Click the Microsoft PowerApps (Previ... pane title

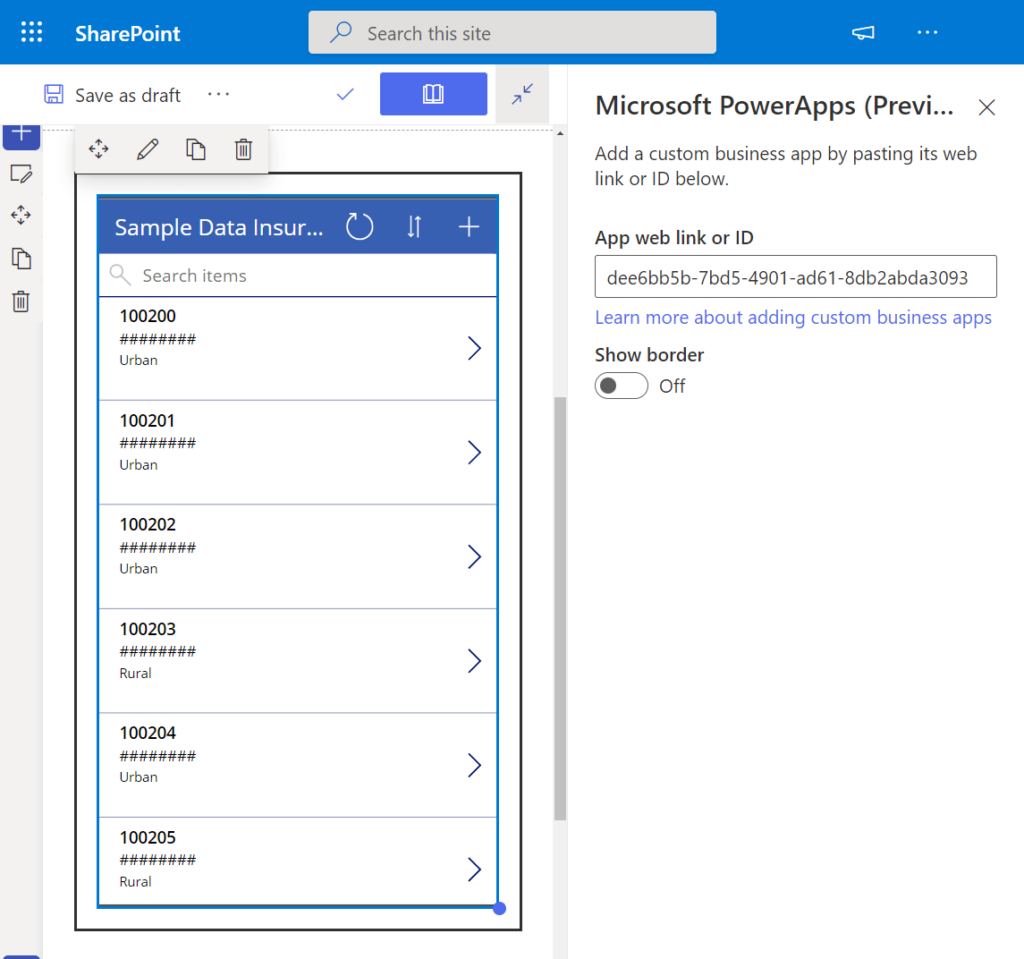[x=775, y=106]
